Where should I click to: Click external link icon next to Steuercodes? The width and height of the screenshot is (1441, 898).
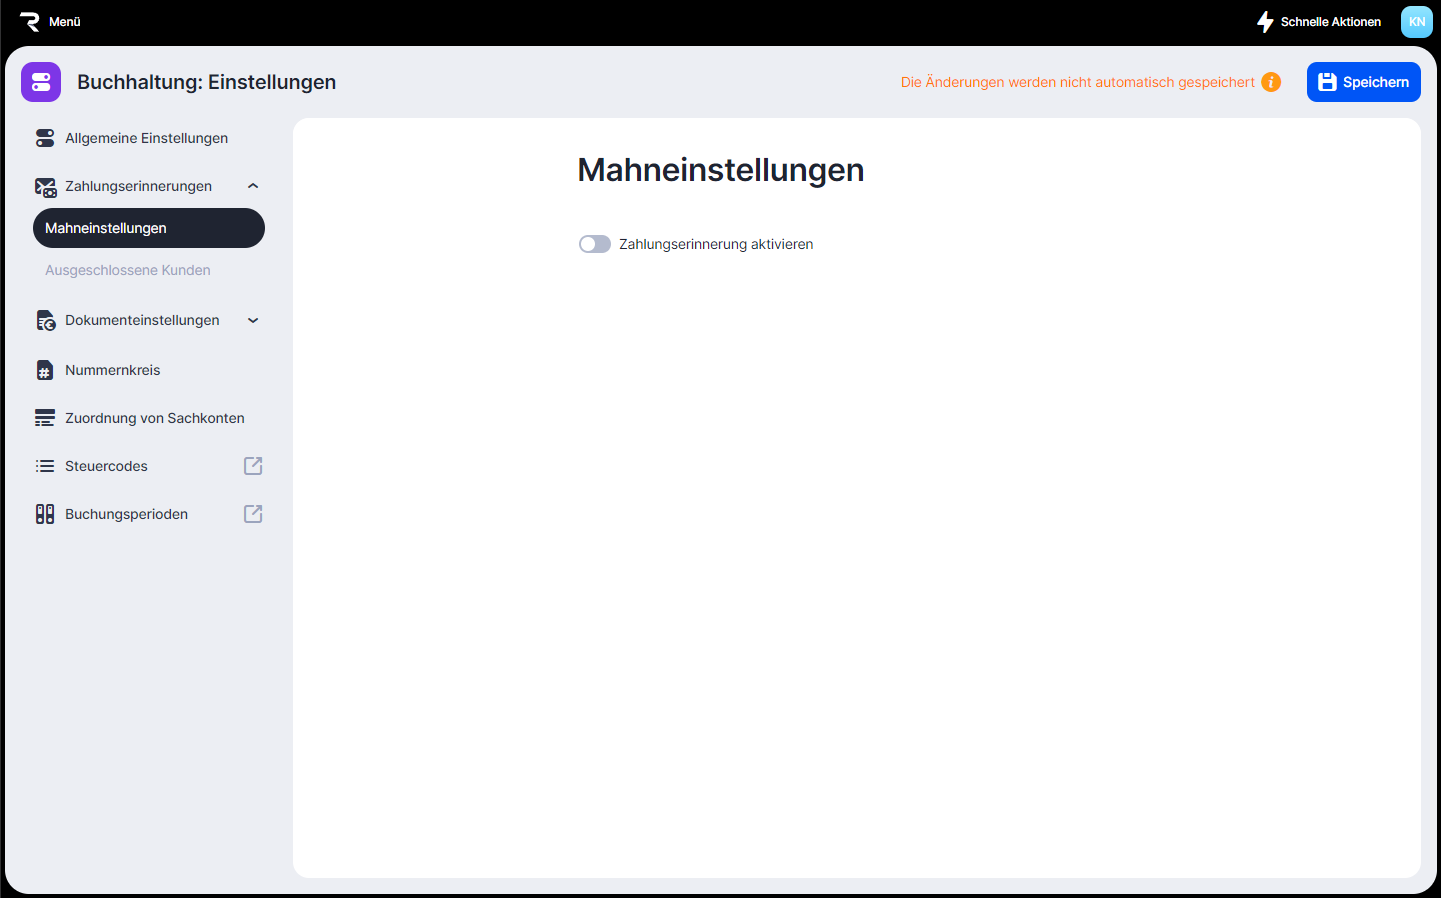[253, 466]
